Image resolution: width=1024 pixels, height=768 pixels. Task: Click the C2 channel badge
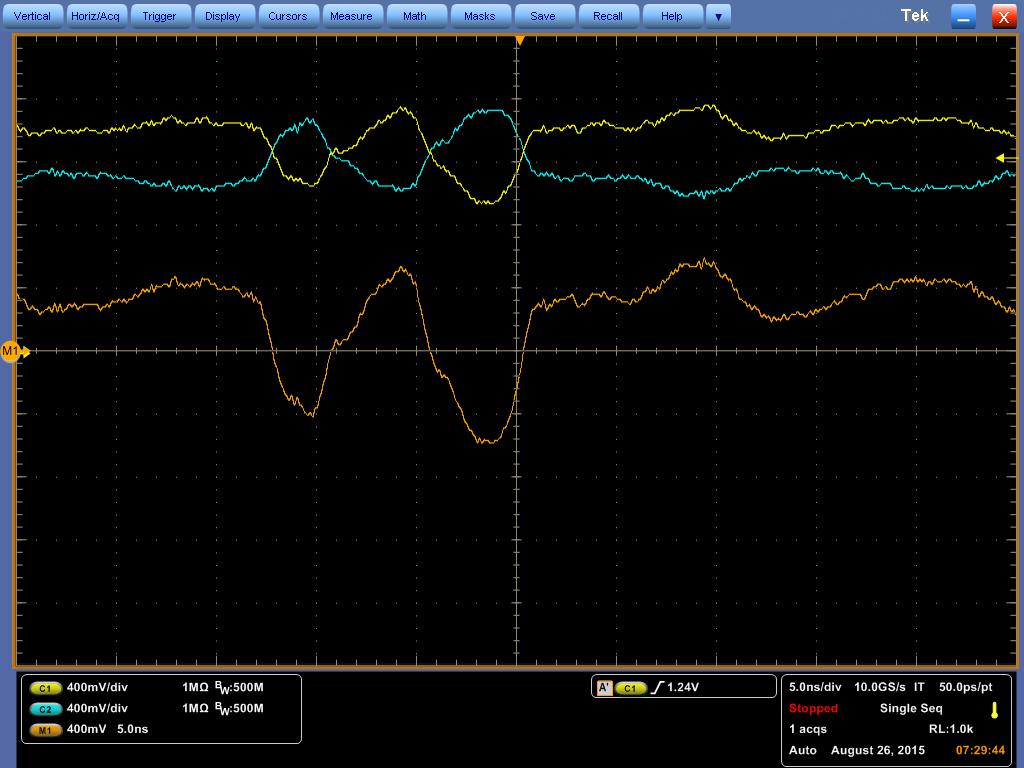tap(45, 709)
